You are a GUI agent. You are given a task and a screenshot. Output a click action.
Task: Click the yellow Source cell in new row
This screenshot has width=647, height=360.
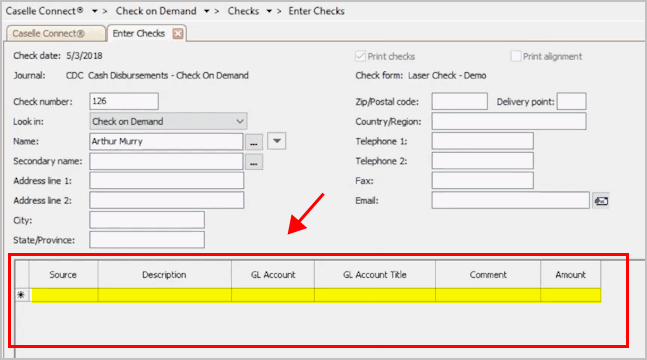pos(65,295)
